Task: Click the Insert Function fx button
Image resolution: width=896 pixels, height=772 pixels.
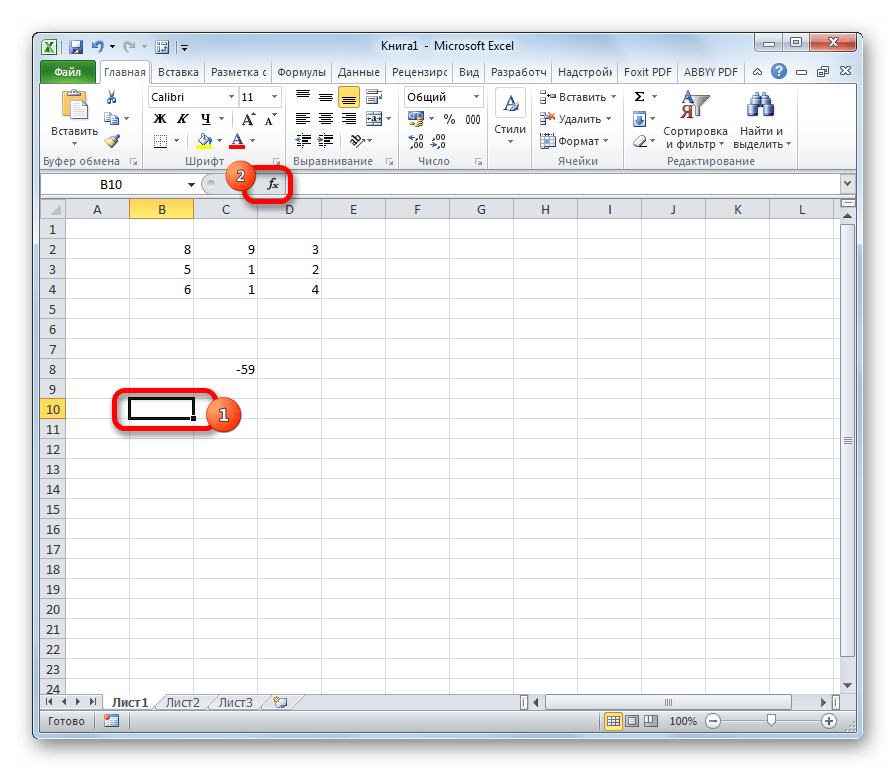Action: pyautogui.click(x=273, y=184)
